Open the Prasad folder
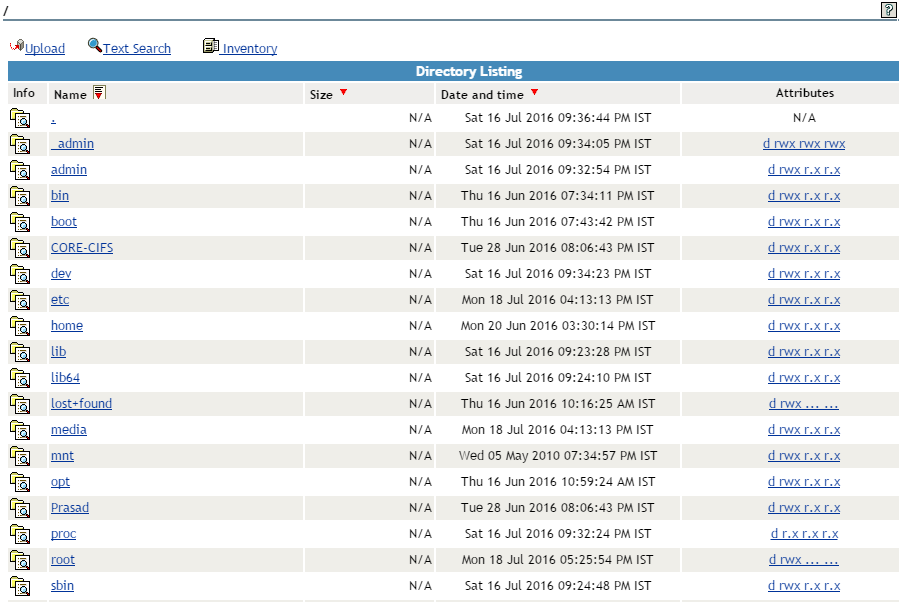The width and height of the screenshot is (899, 602). click(x=69, y=508)
